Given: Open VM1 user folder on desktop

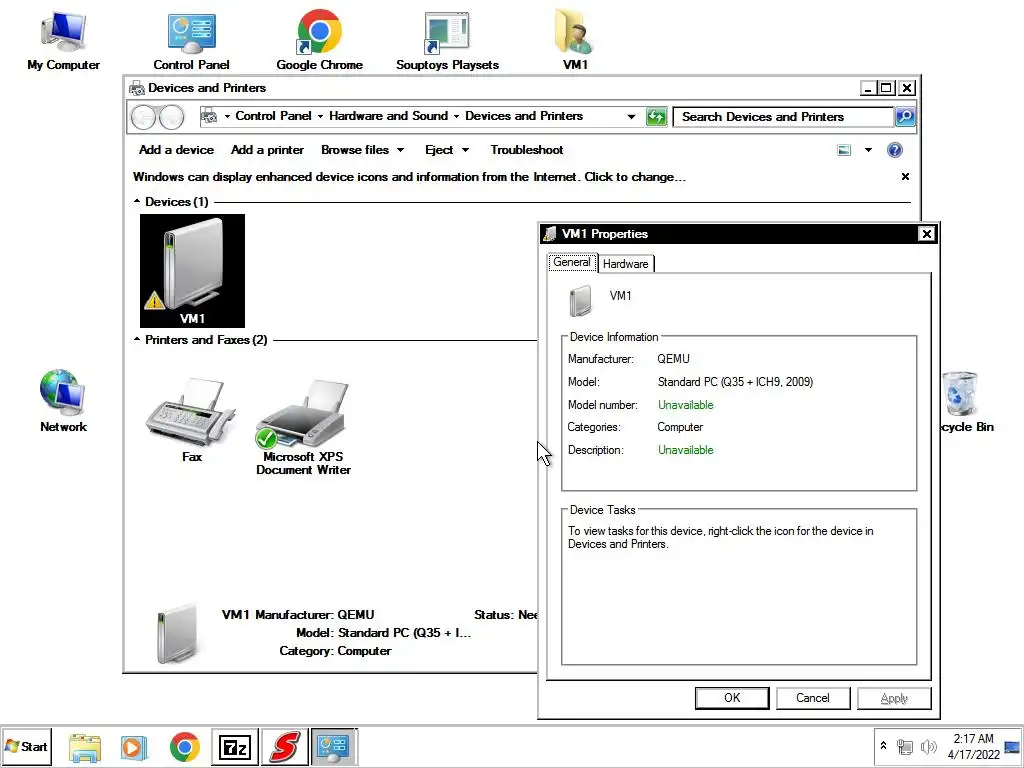Looking at the screenshot, I should [575, 40].
